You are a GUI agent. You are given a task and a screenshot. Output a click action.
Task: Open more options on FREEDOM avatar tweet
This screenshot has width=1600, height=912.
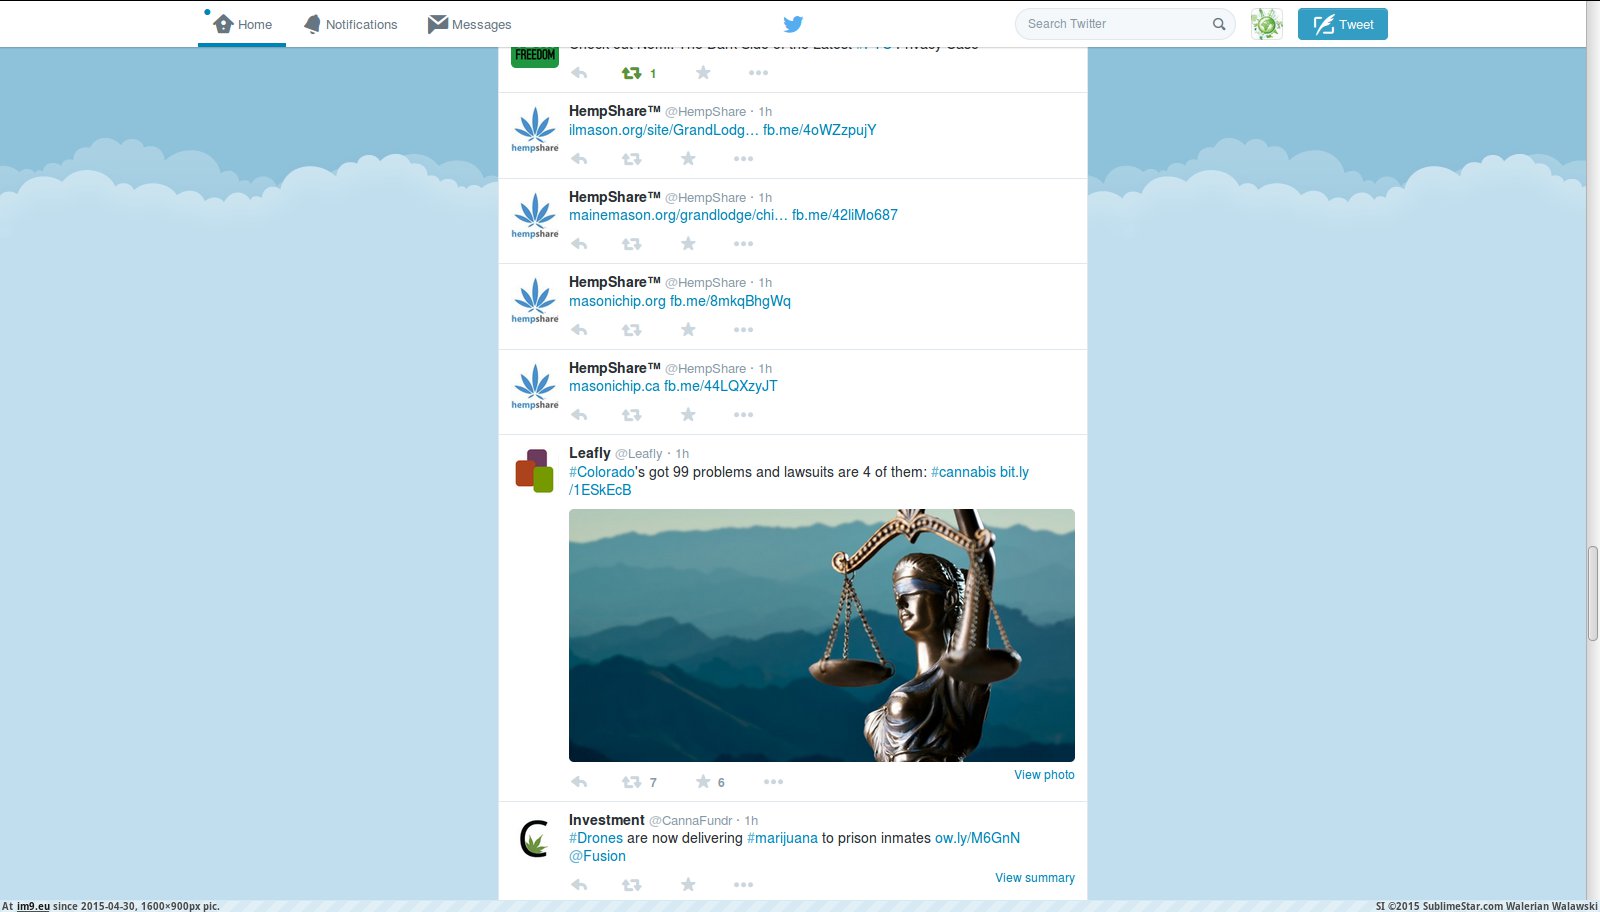point(758,73)
